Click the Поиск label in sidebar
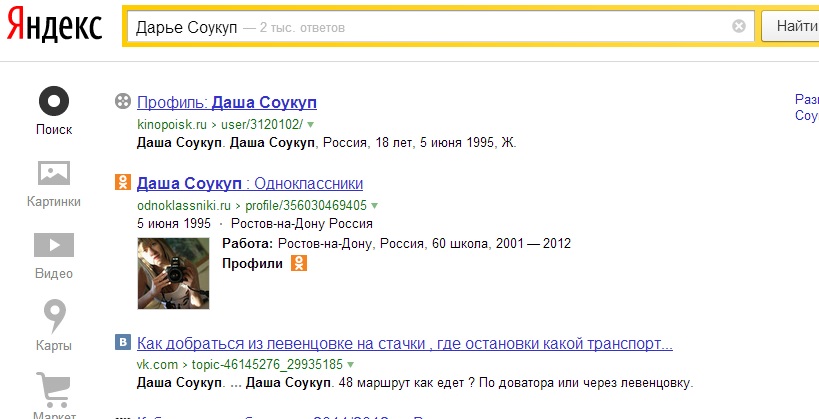This screenshot has height=419, width=819. [x=54, y=129]
